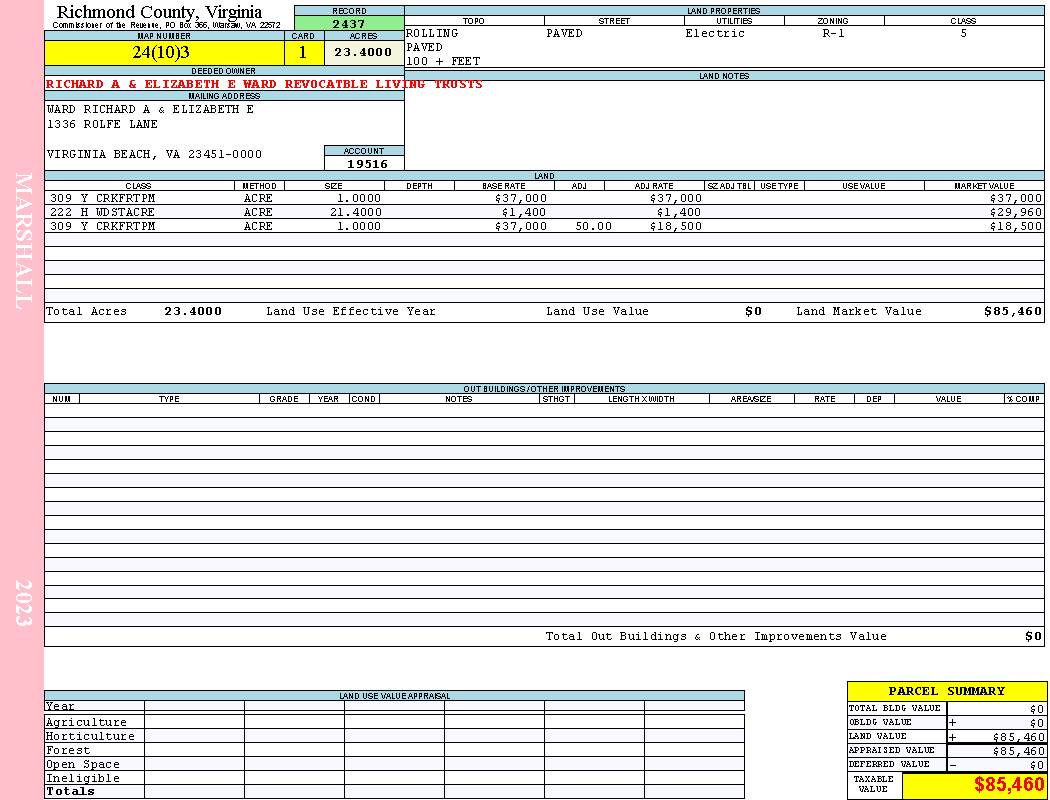1050x800 pixels.
Task: Click zoning value R-1
Action: pyautogui.click(x=834, y=33)
